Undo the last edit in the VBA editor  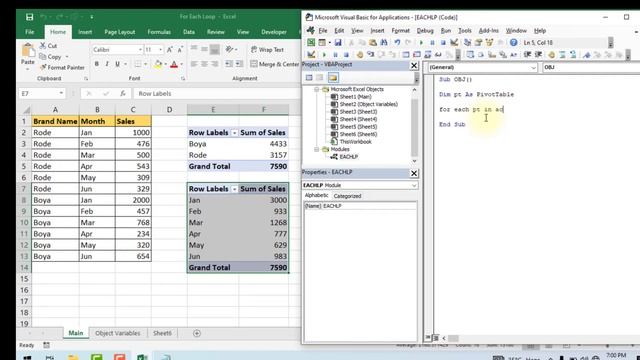tap(397, 42)
